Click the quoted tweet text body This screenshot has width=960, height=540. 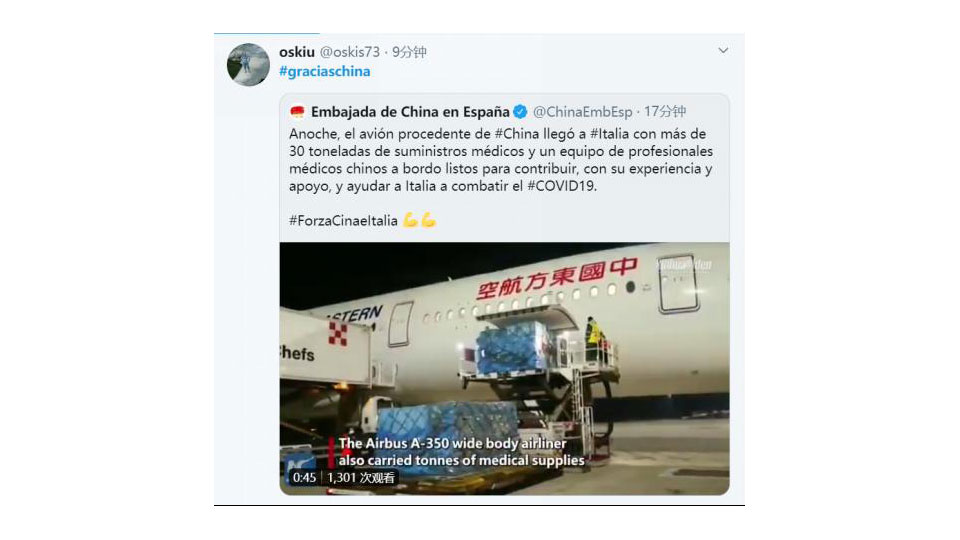pos(501,160)
